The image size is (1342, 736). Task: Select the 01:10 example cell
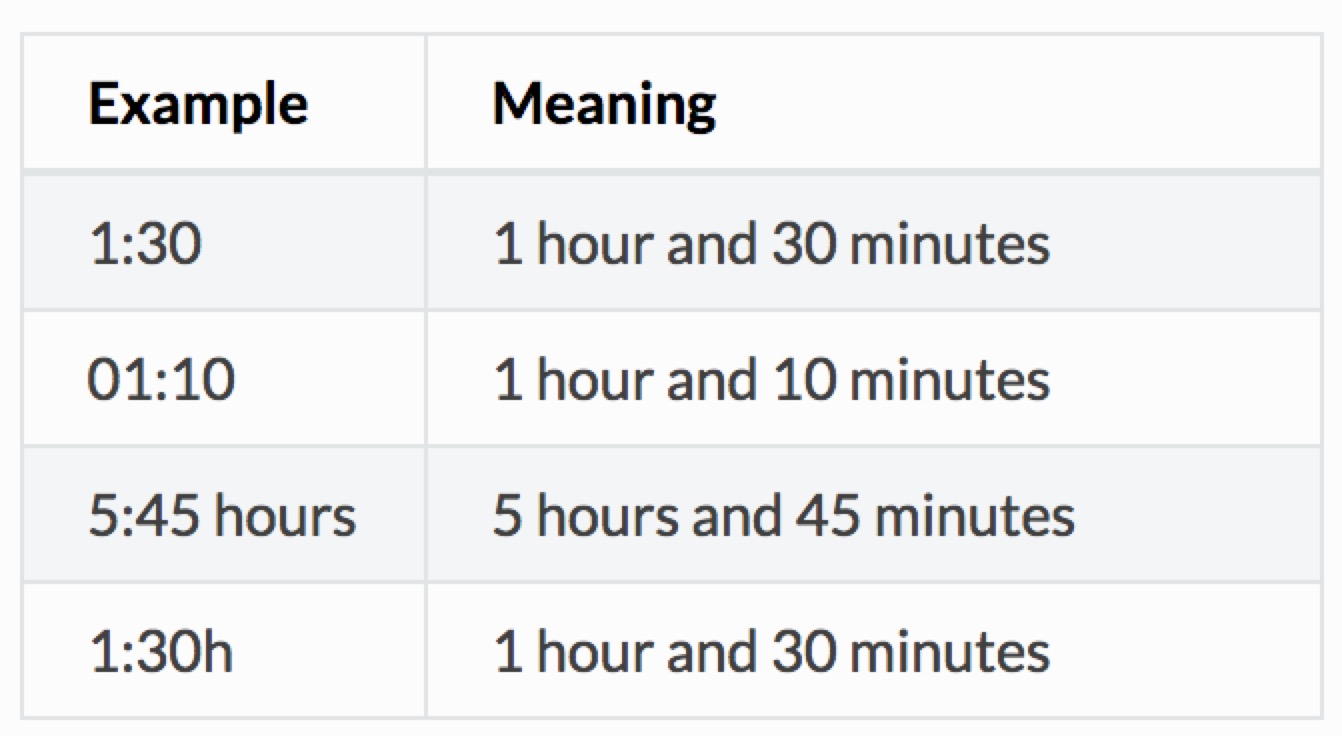coord(162,380)
